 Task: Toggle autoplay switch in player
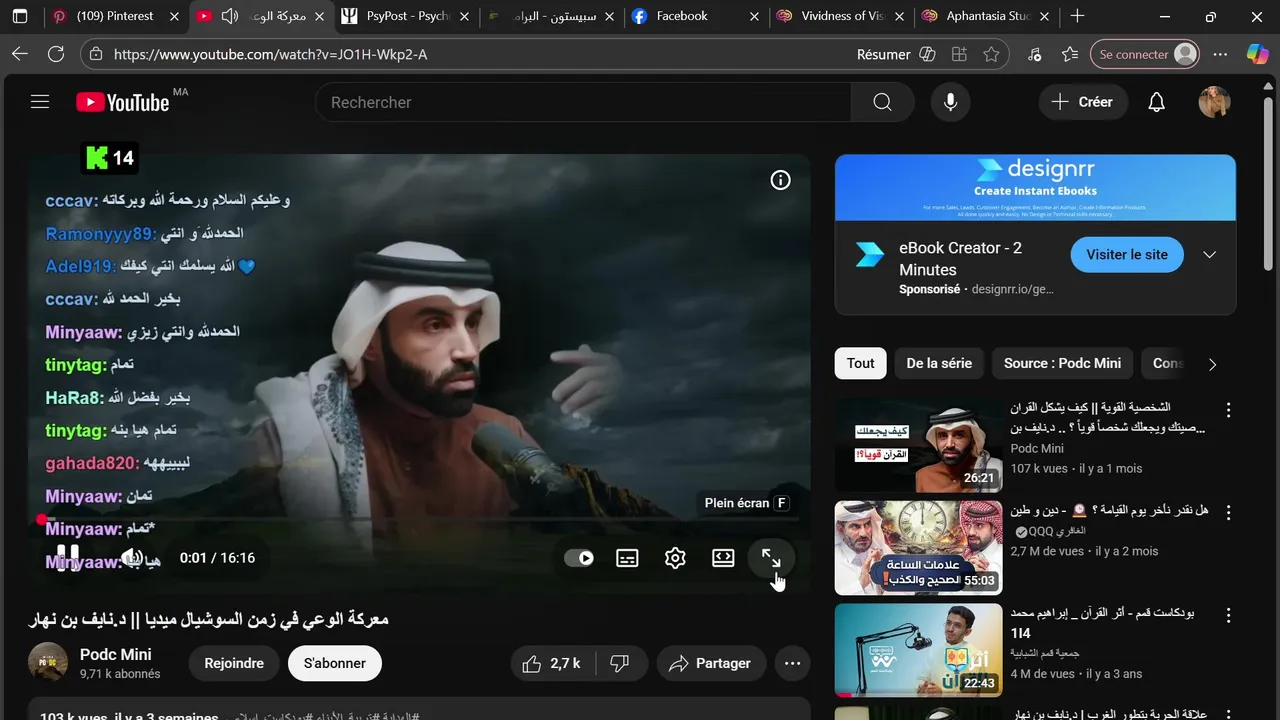tap(579, 558)
